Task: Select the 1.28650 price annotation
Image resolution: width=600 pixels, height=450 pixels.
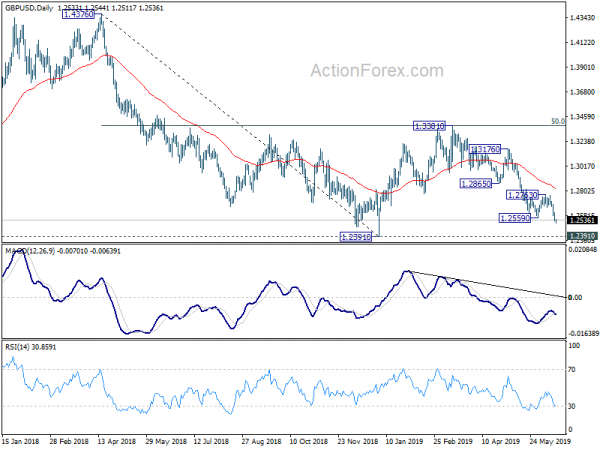Action: point(476,184)
